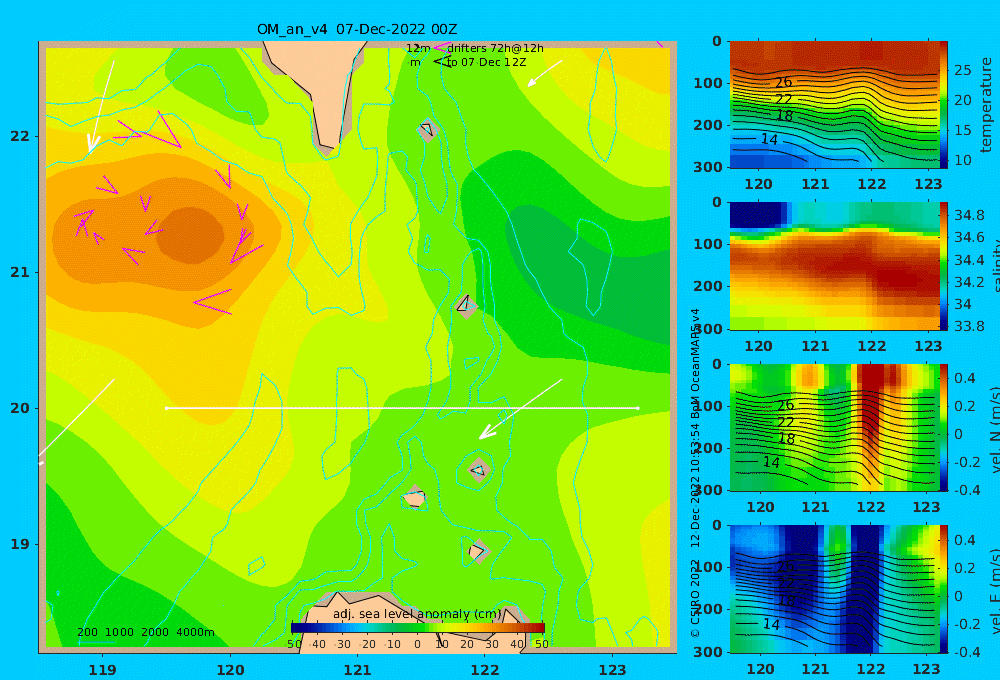This screenshot has height=680, width=1000.
Task: Click the '200 1000 2000 4000m' depth legend
Action: [145, 632]
